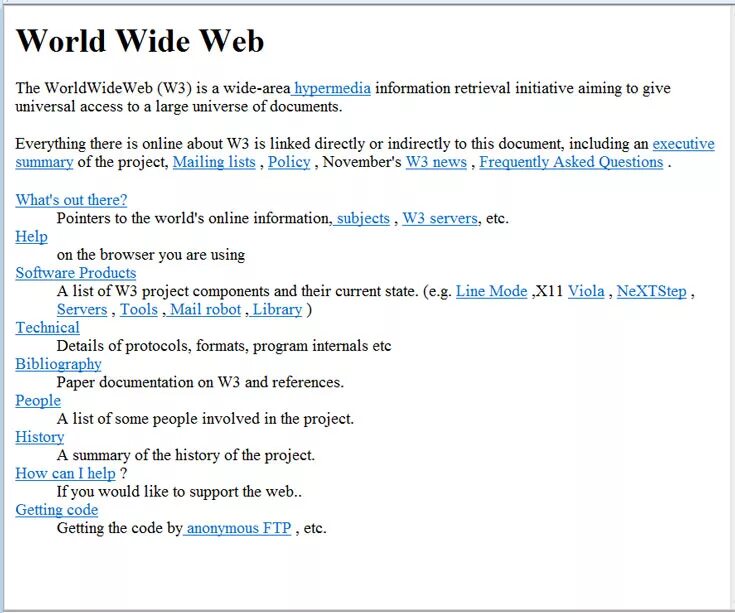Open the subjects link
This screenshot has width=735, height=613.
pyautogui.click(x=361, y=218)
